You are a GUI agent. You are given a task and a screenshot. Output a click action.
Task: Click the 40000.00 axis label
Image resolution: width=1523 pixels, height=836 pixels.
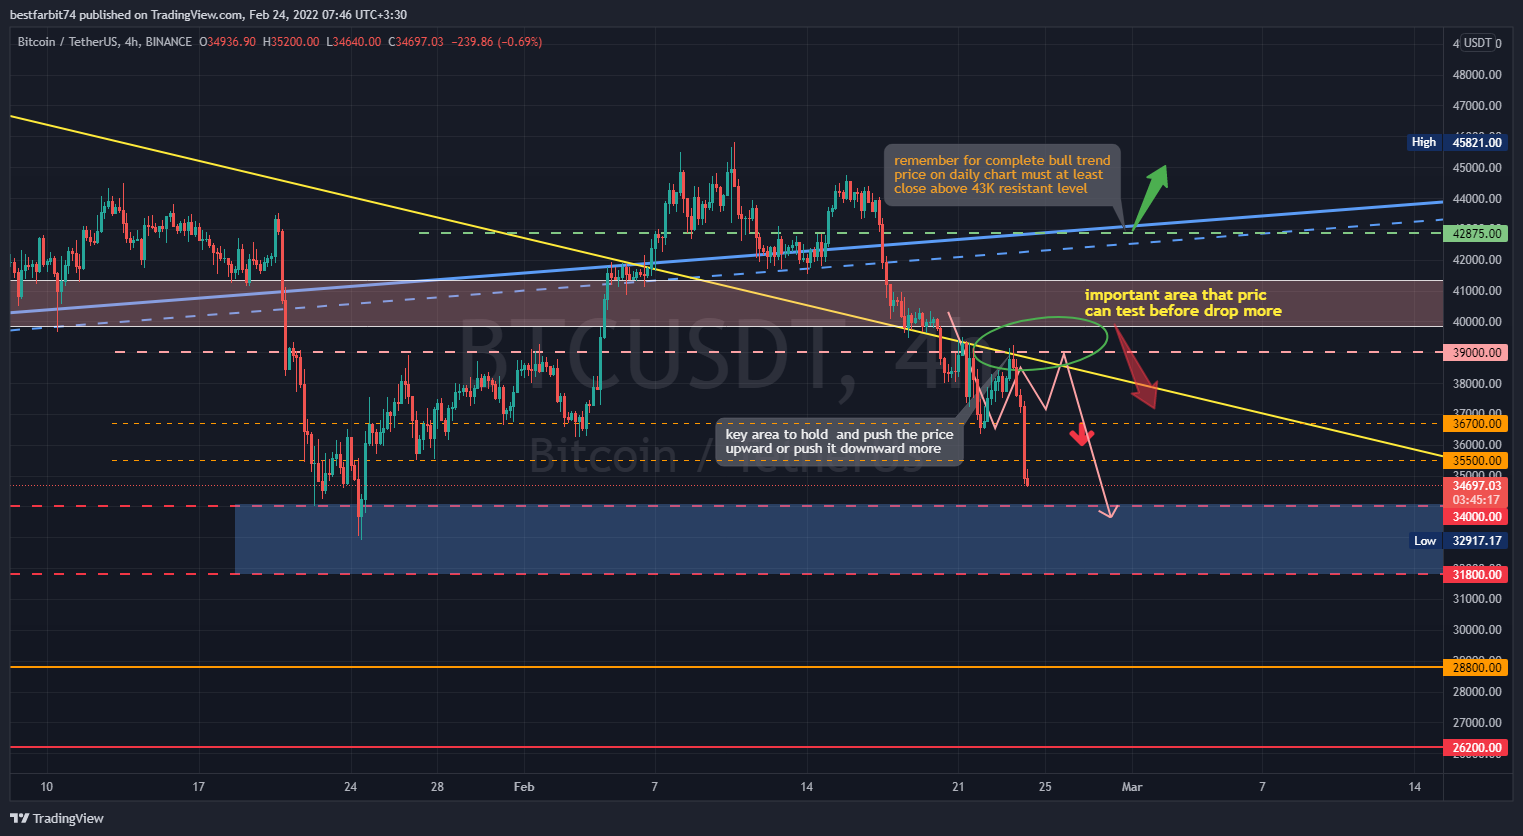pos(1477,322)
